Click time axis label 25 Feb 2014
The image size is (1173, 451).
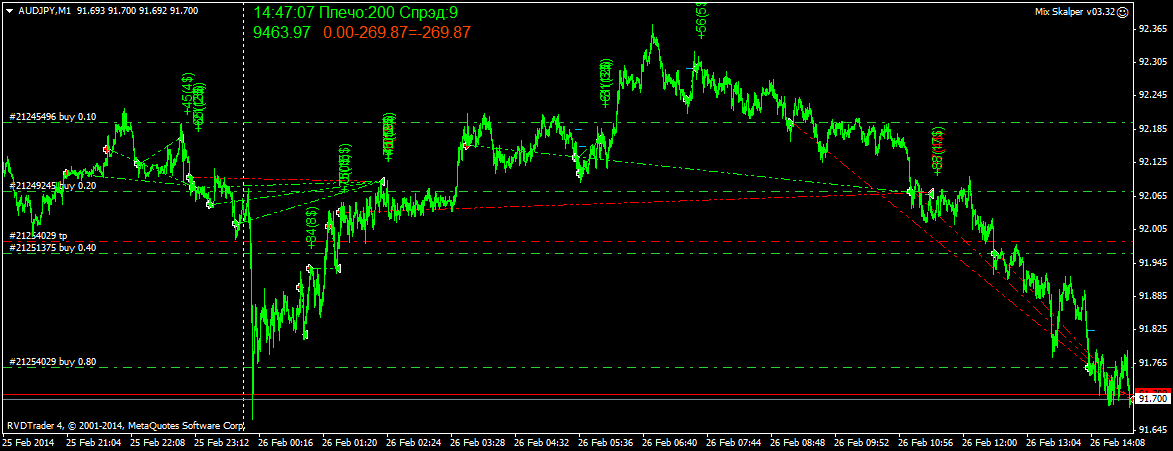[27, 444]
